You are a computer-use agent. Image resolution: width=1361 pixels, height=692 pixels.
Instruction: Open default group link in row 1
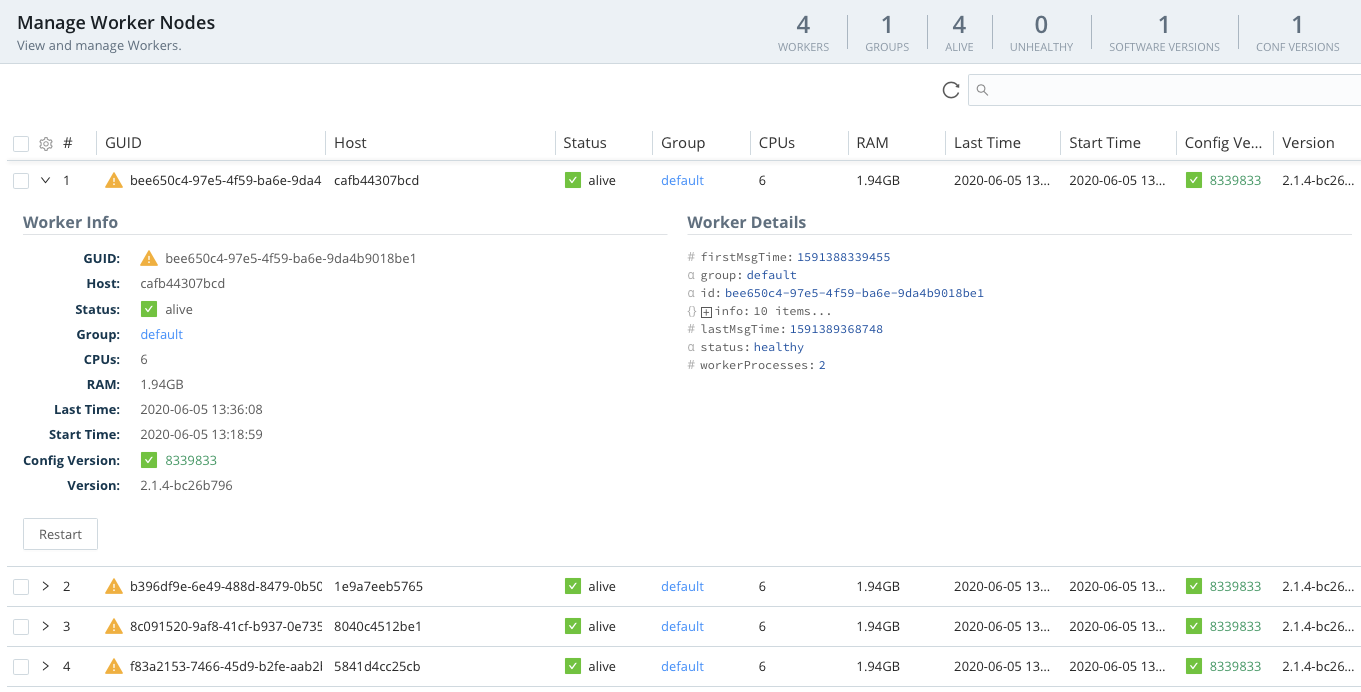(x=682, y=181)
